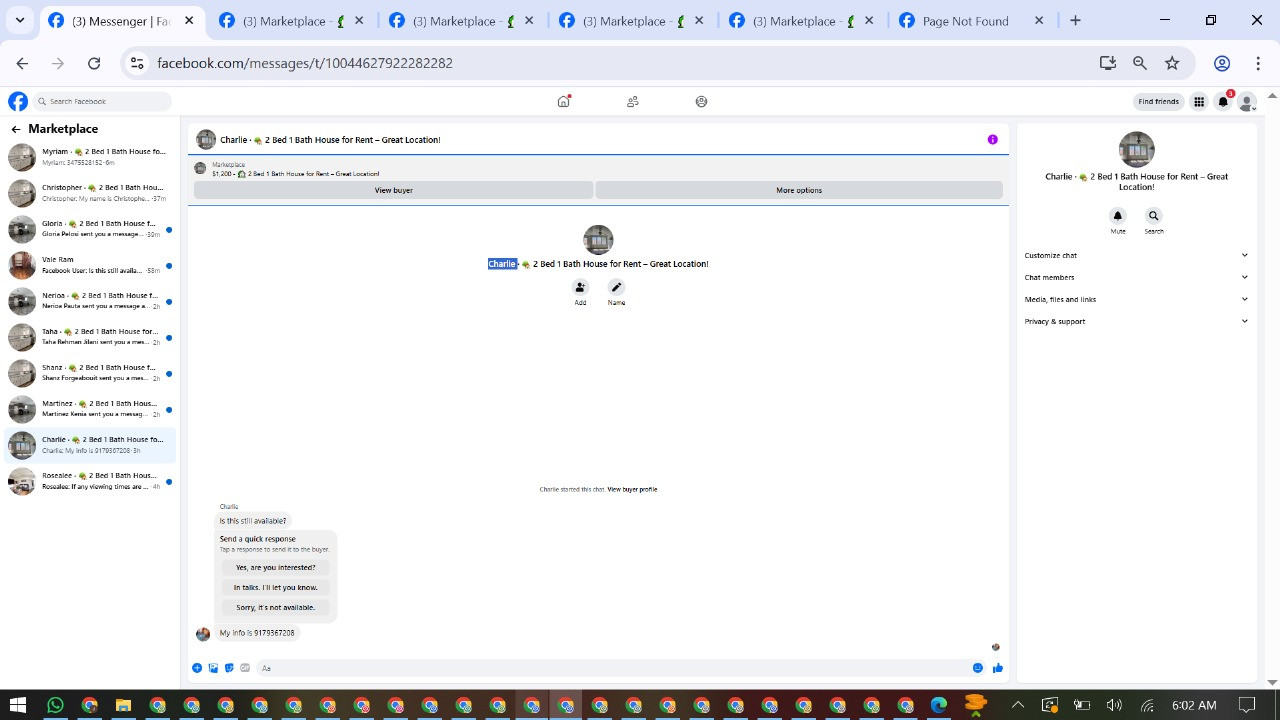Go back using the Marketplace back arrow
The width and height of the screenshot is (1280, 720).
click(x=16, y=129)
